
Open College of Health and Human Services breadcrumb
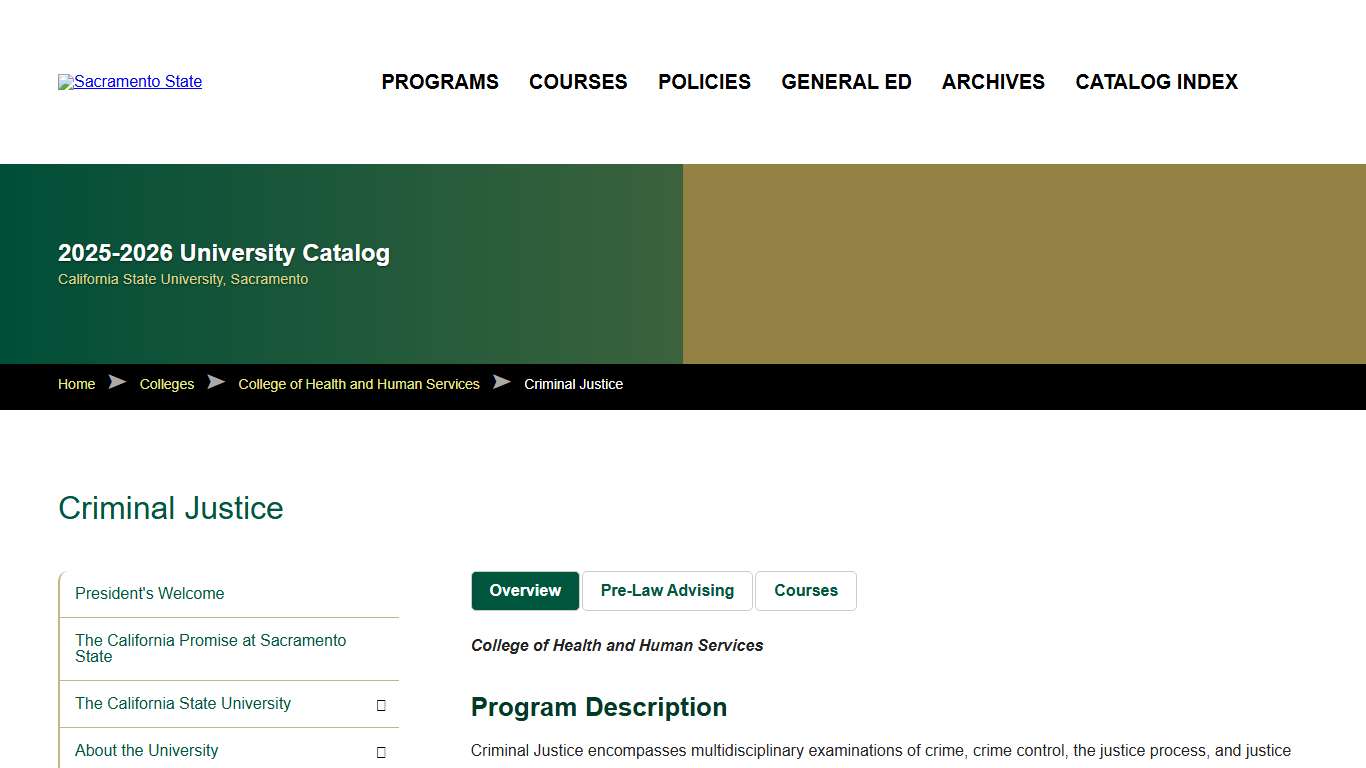pos(358,383)
